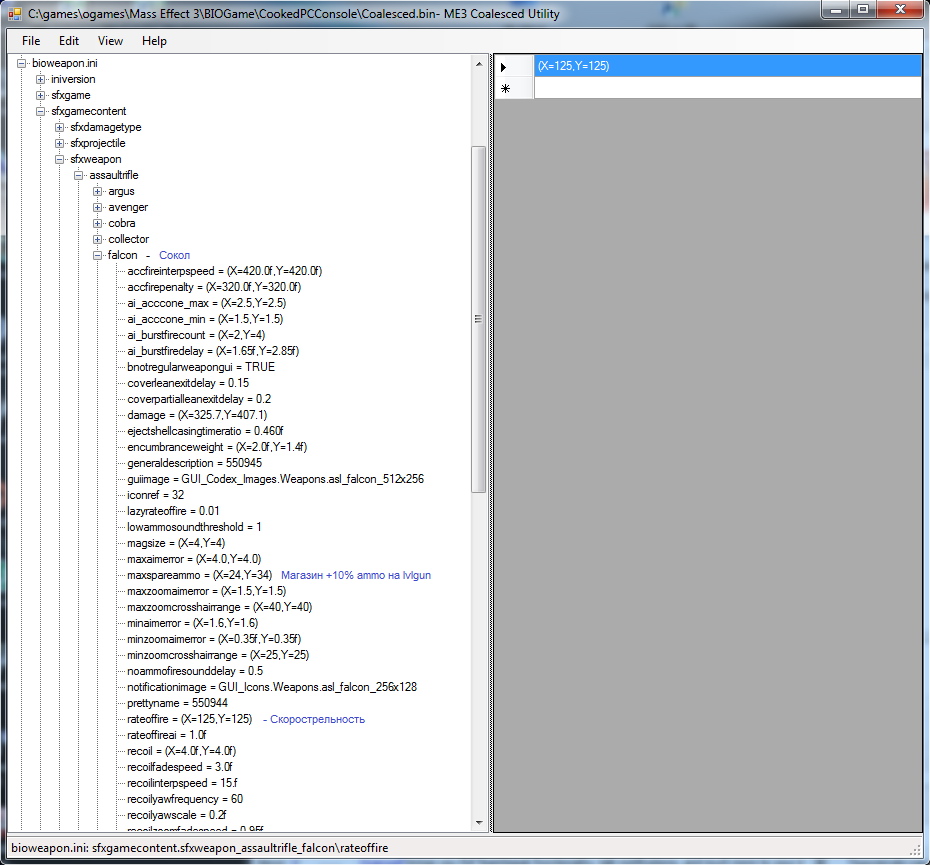Select the coverpartialleanexitdelay entry
Image resolution: width=930 pixels, height=865 pixels.
click(199, 399)
